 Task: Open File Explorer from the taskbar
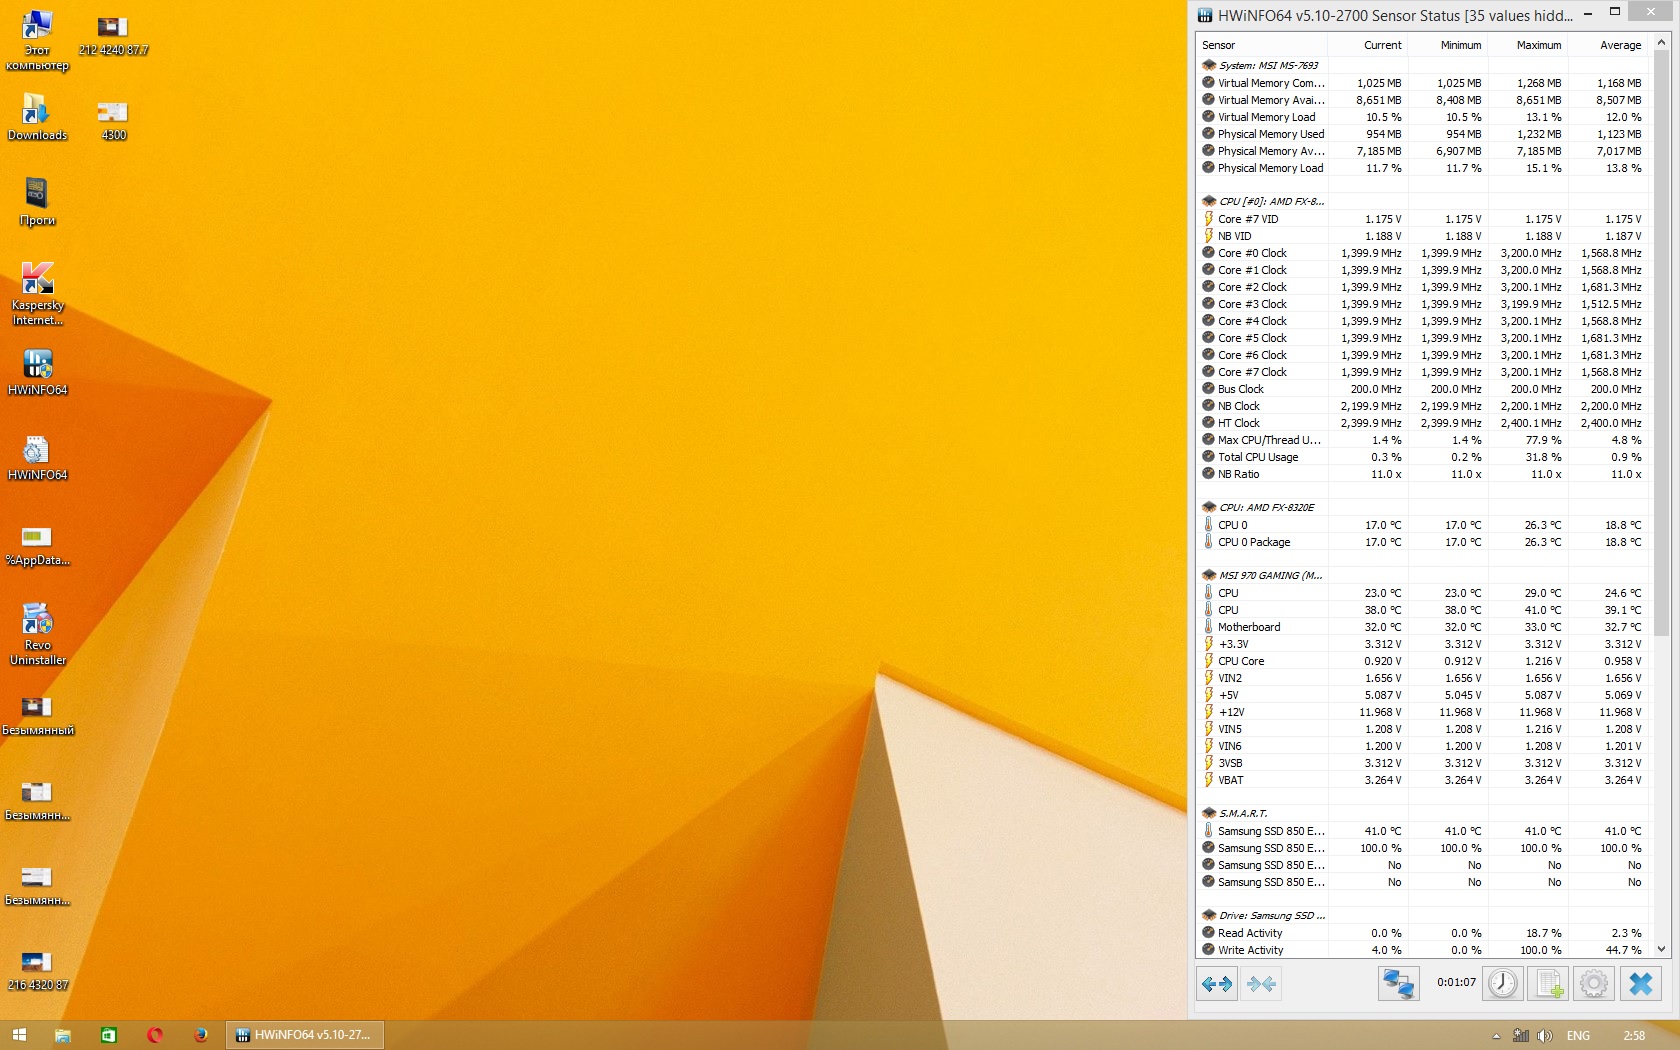(62, 1035)
